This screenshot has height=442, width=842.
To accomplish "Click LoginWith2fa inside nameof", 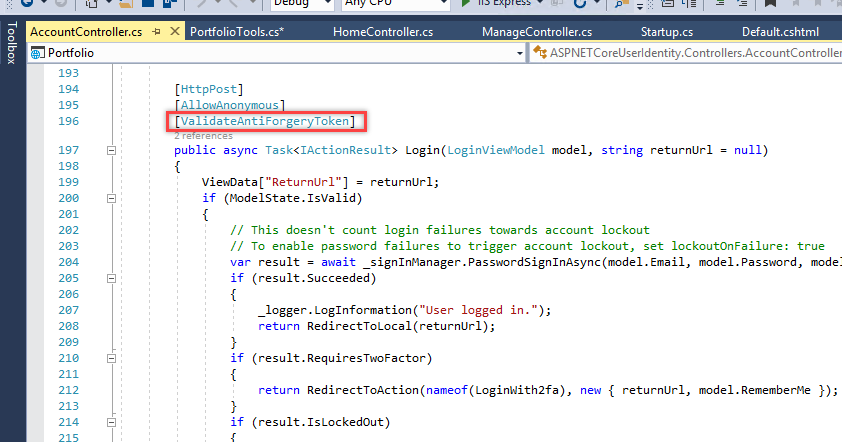I will 517,390.
